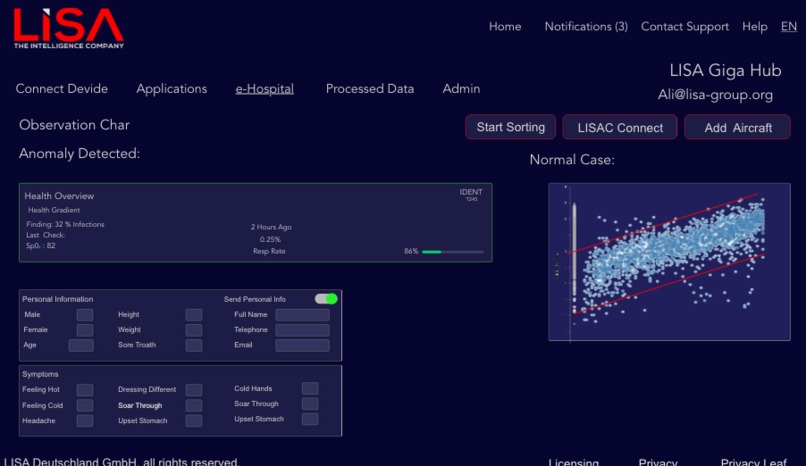Click the Observation Char heading
The image size is (806, 466).
(74, 125)
